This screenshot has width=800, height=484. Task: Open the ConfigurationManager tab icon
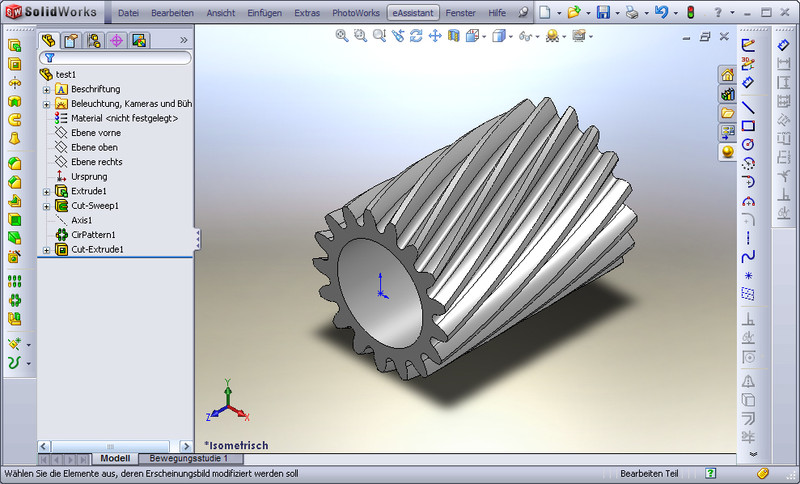(93, 41)
